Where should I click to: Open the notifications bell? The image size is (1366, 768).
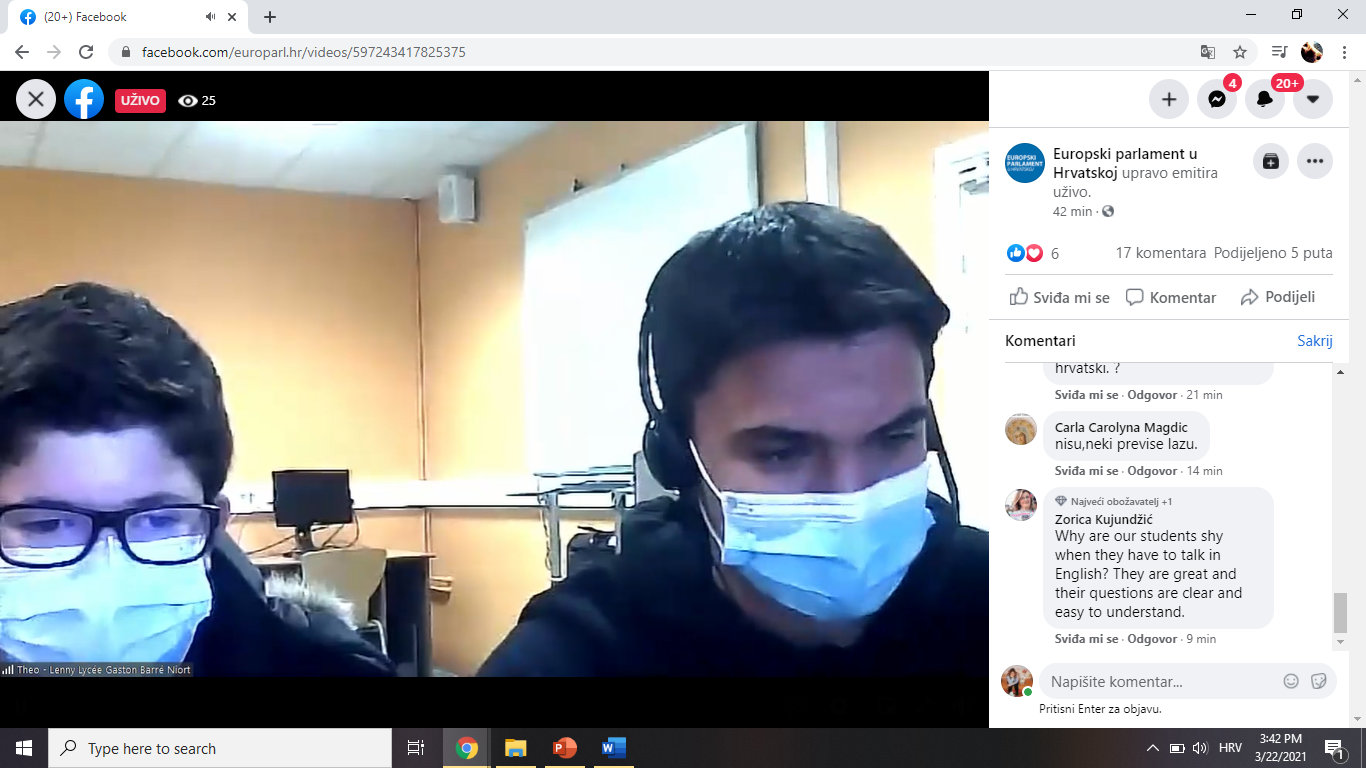pyautogui.click(x=1265, y=99)
